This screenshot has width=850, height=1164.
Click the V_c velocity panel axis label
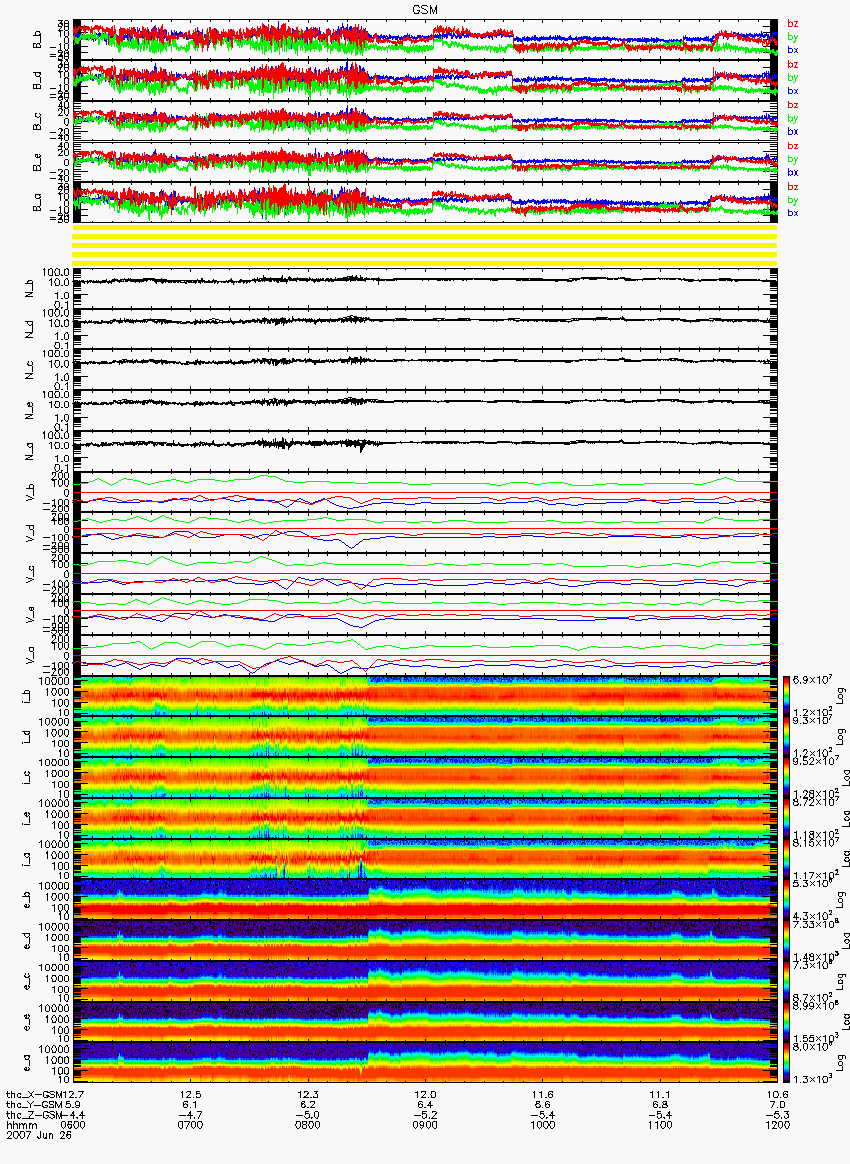coord(30,573)
